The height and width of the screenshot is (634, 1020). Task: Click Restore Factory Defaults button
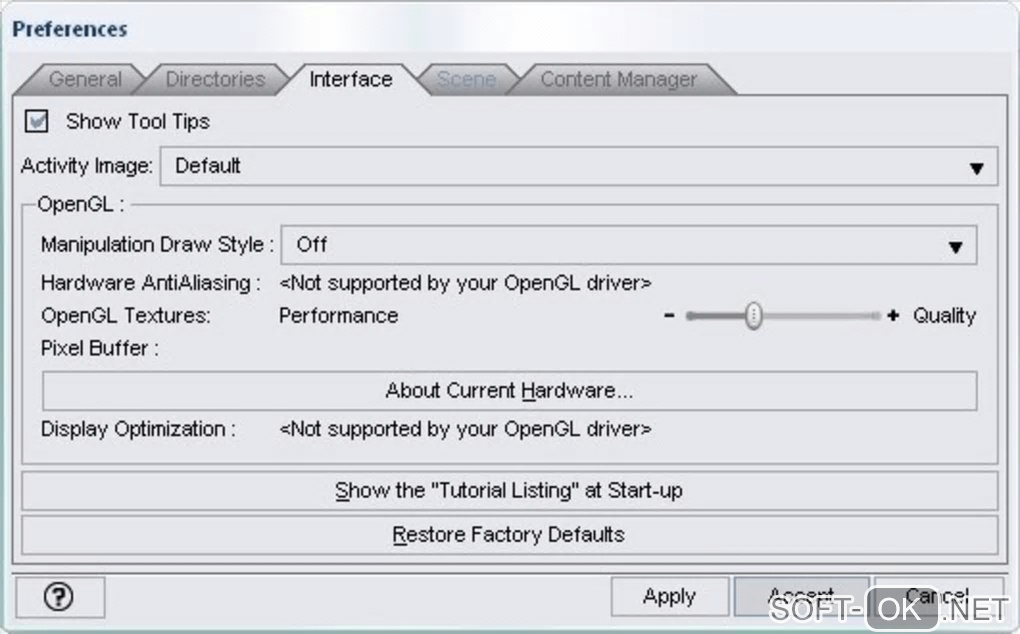(509, 534)
